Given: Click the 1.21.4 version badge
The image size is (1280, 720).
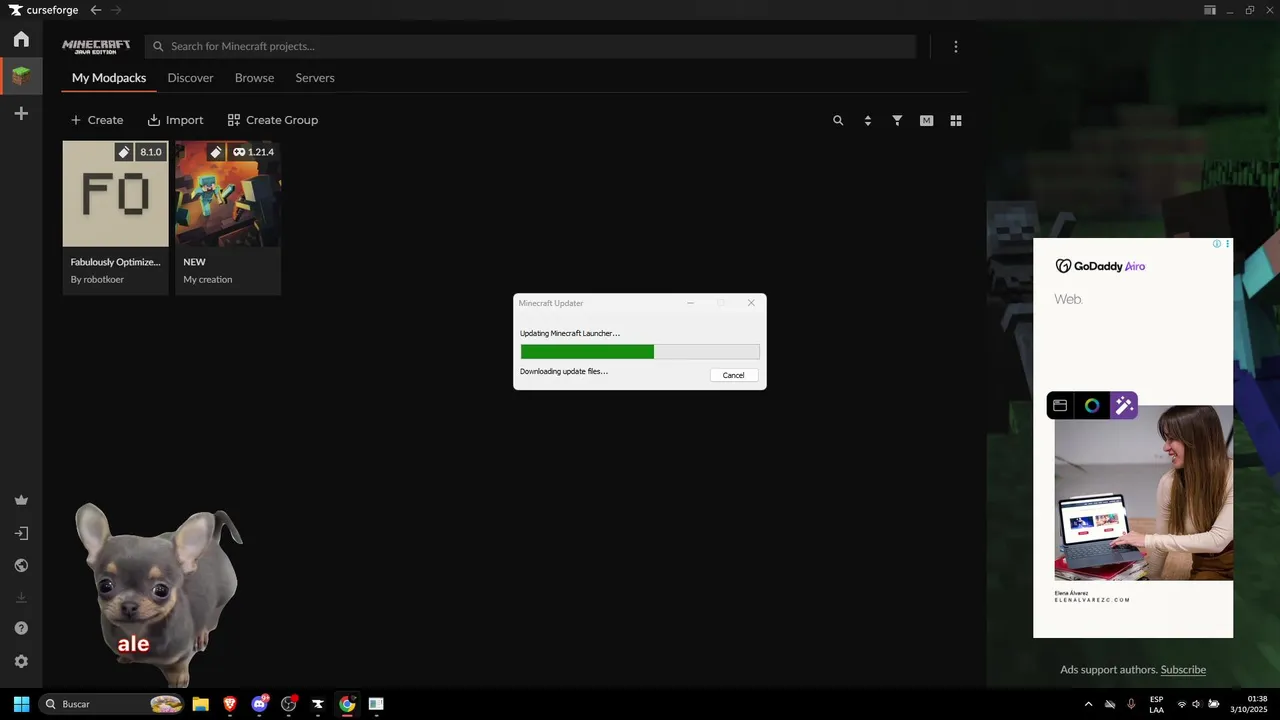Looking at the screenshot, I should pos(254,152).
